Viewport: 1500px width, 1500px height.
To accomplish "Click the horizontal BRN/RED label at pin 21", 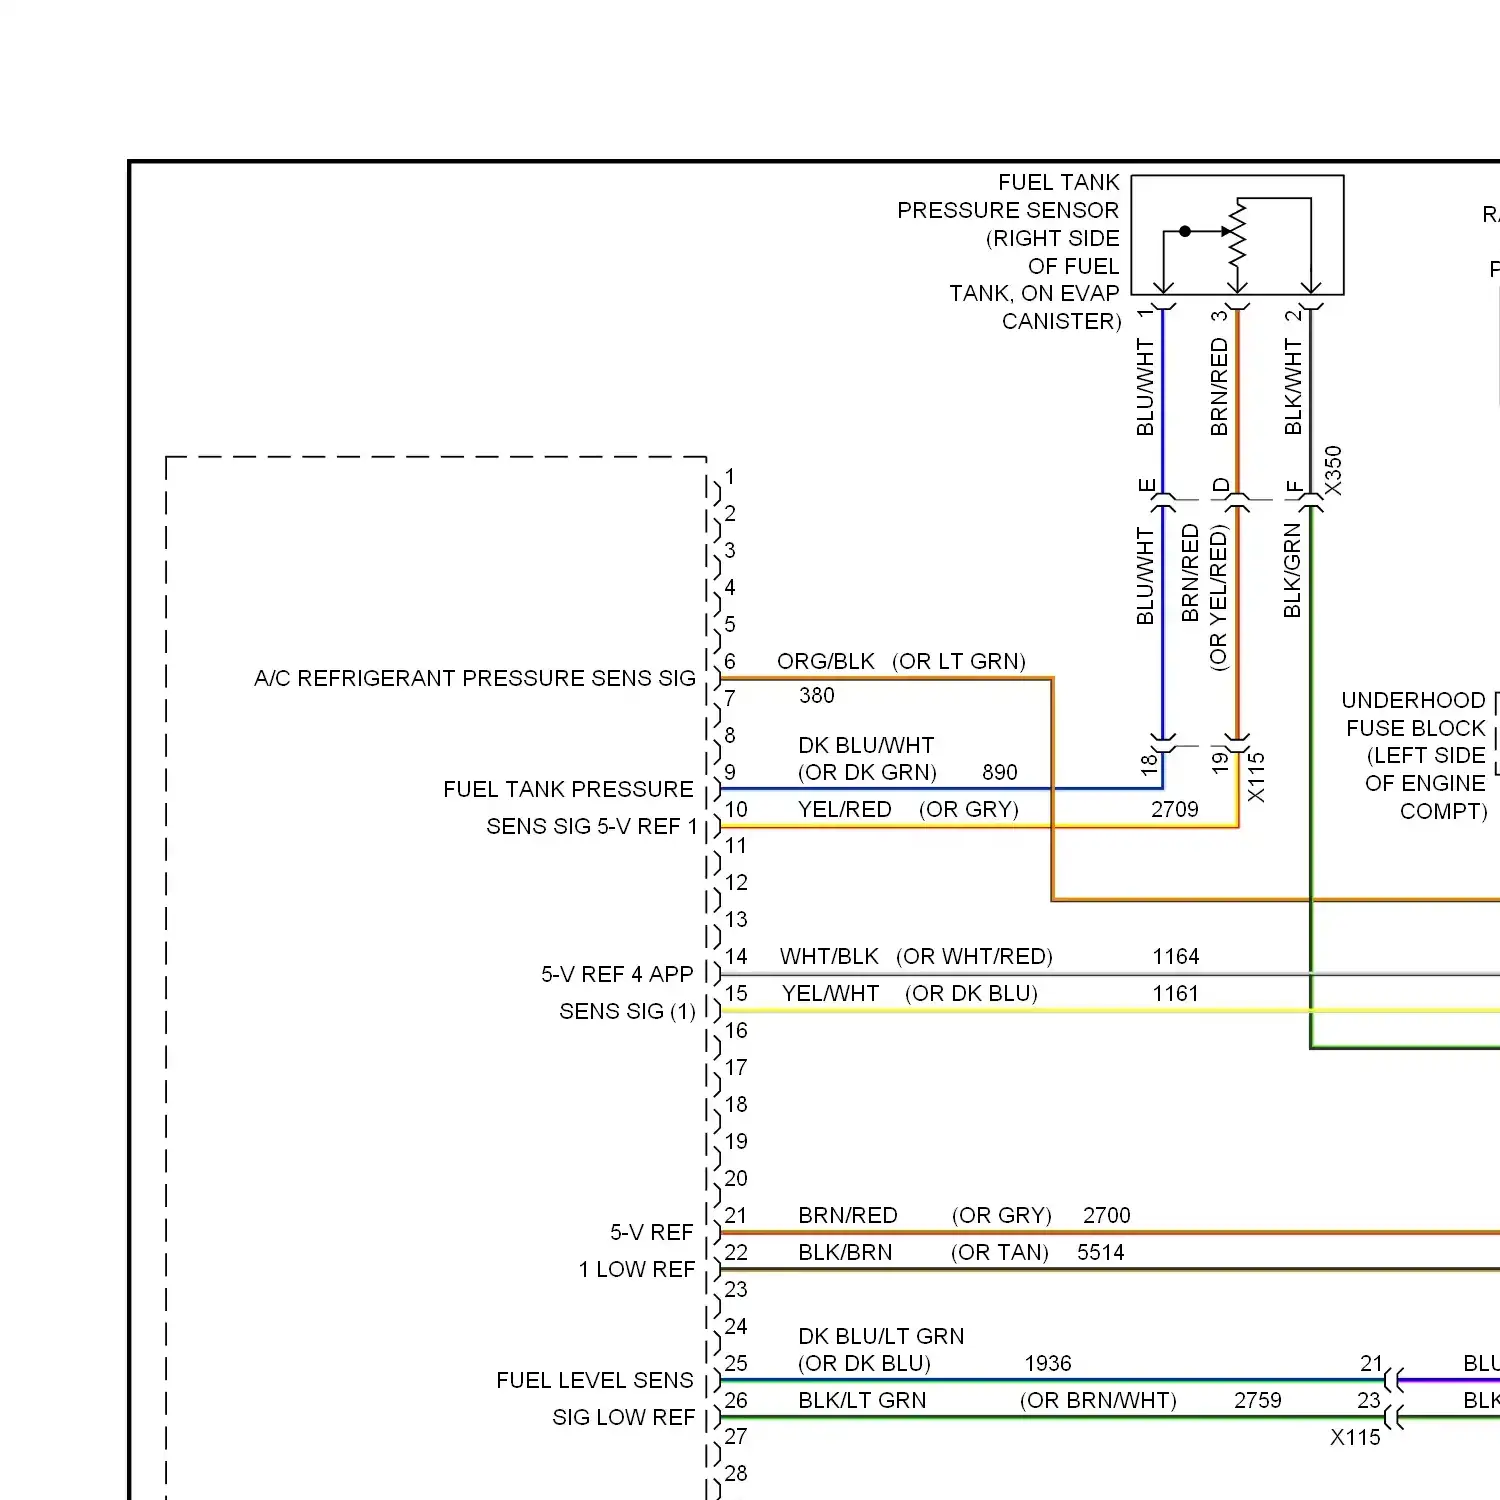I will pos(848,1215).
